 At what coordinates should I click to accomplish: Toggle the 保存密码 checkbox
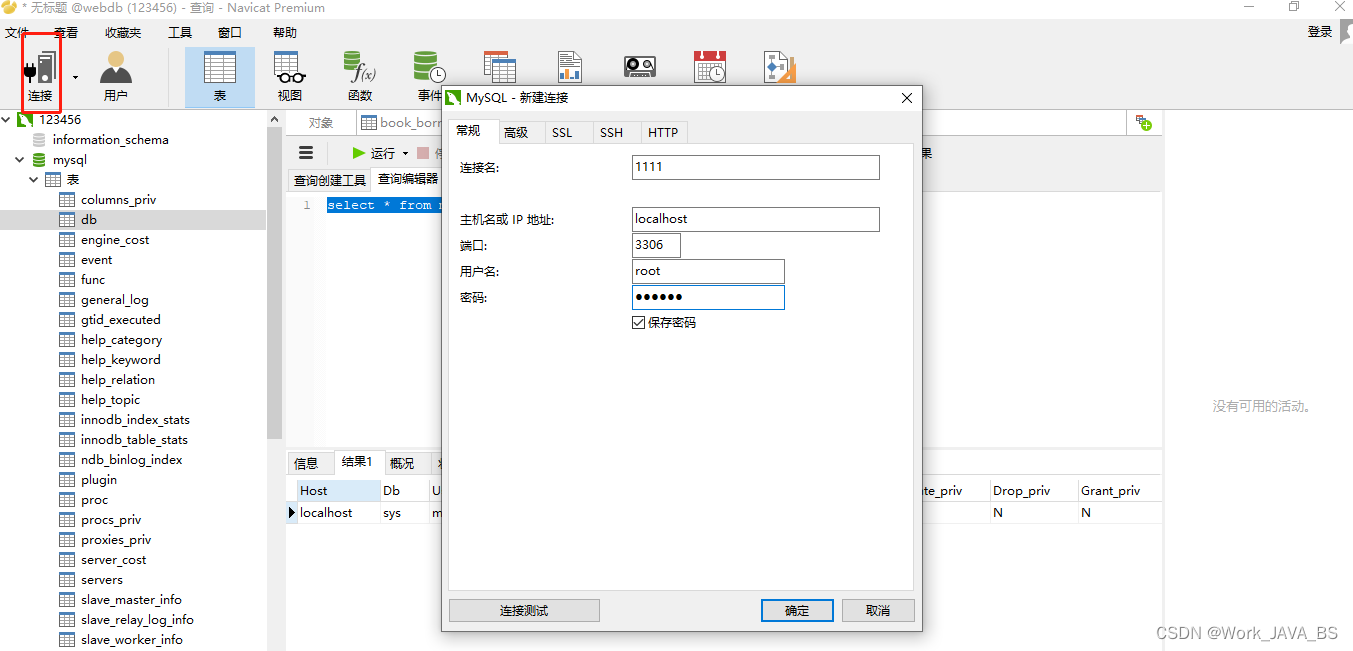[x=639, y=323]
